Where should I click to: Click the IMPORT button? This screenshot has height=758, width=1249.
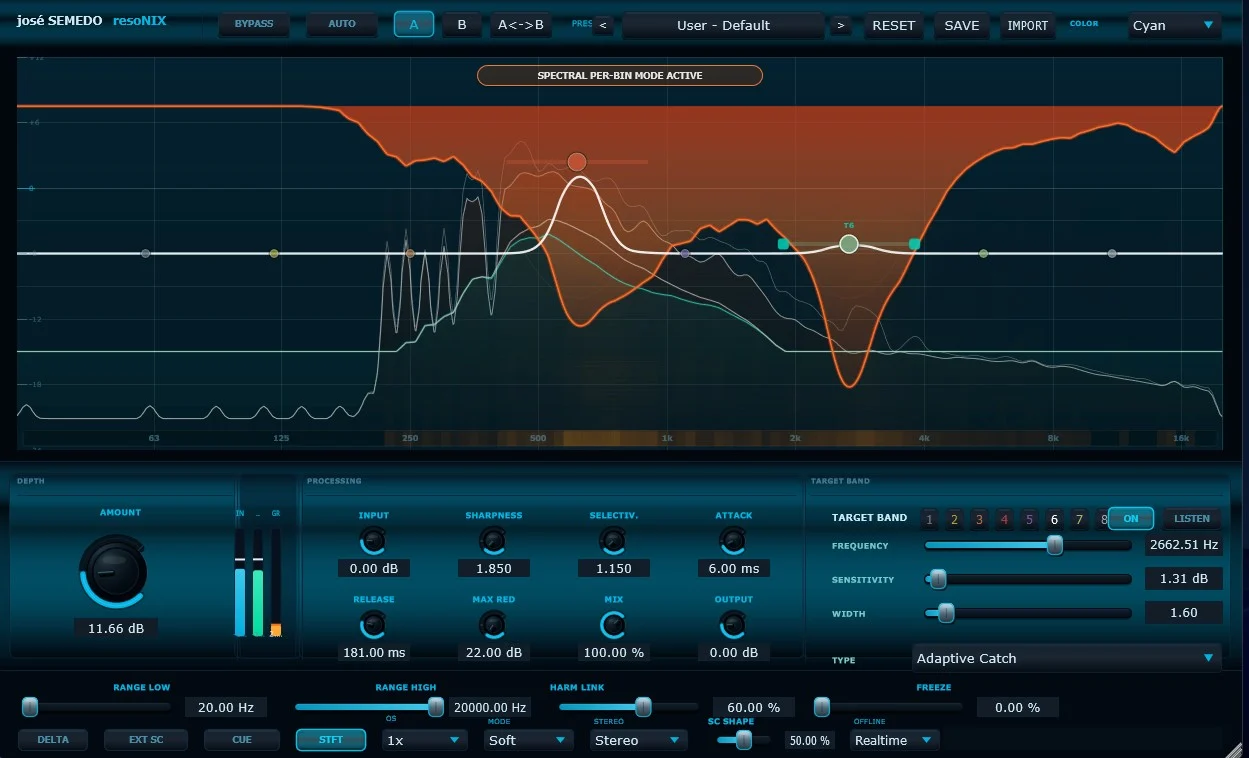pos(1028,26)
